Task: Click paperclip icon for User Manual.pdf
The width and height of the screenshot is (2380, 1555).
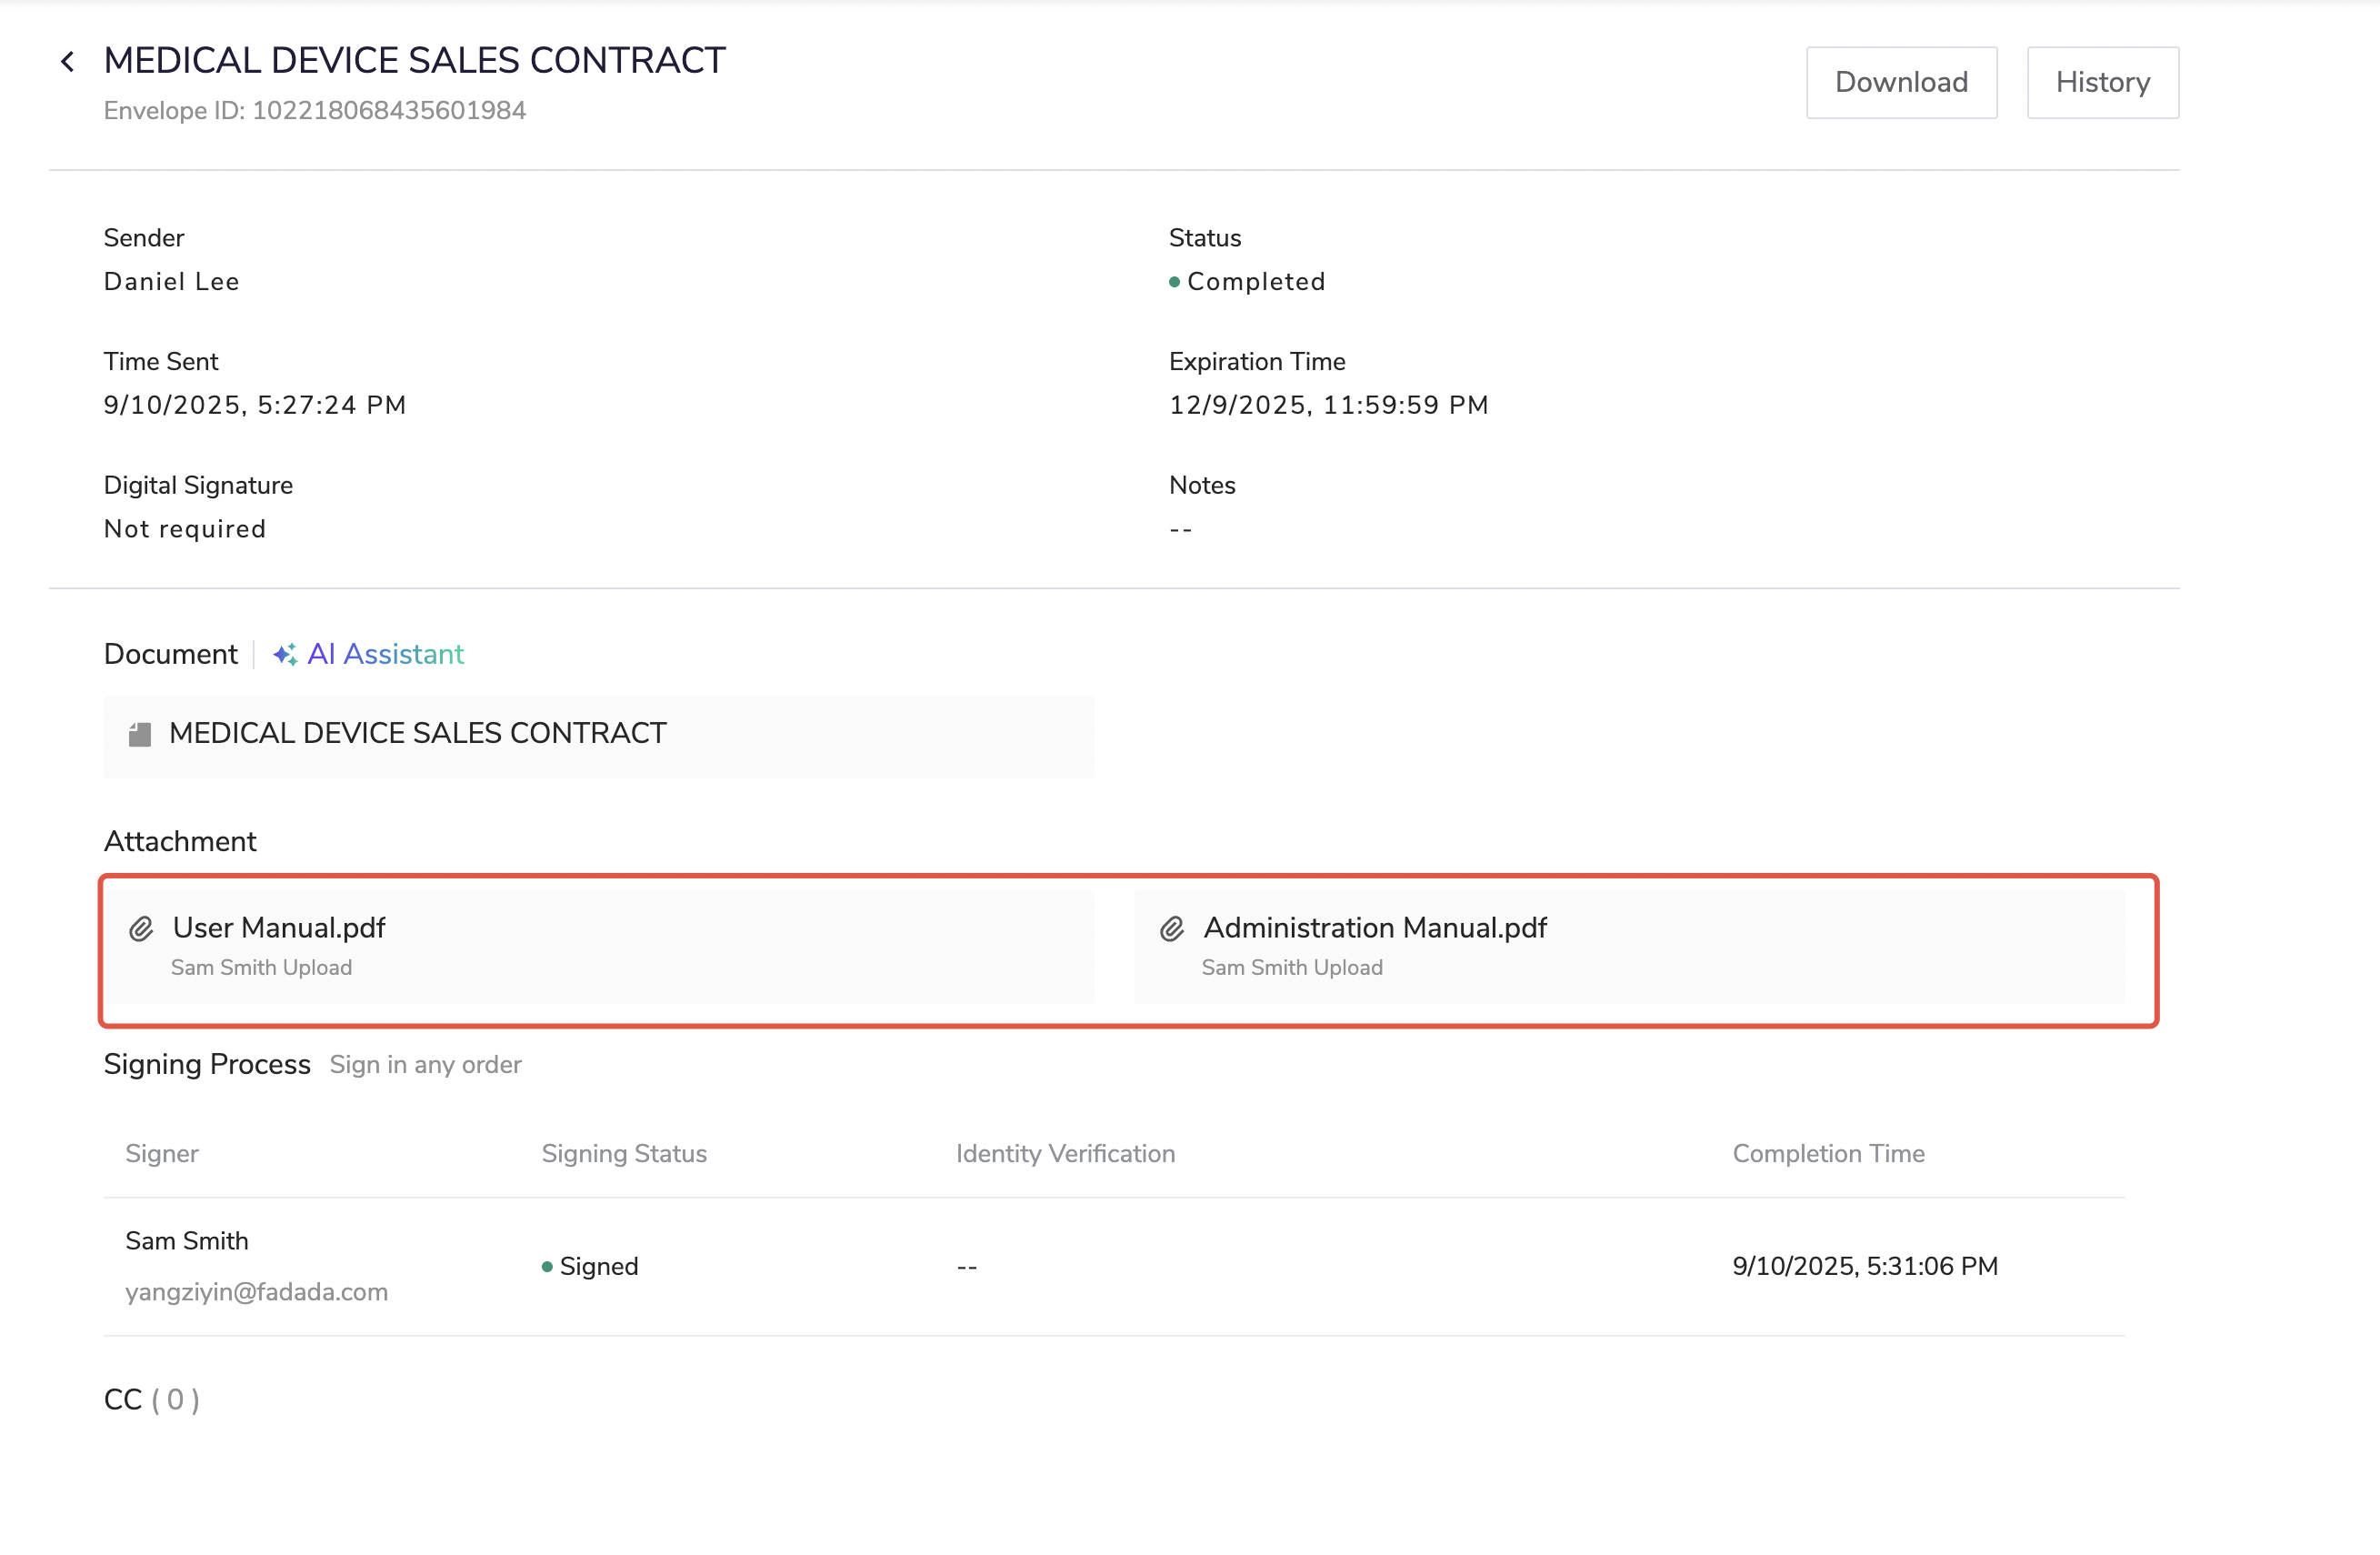Action: coord(141,929)
